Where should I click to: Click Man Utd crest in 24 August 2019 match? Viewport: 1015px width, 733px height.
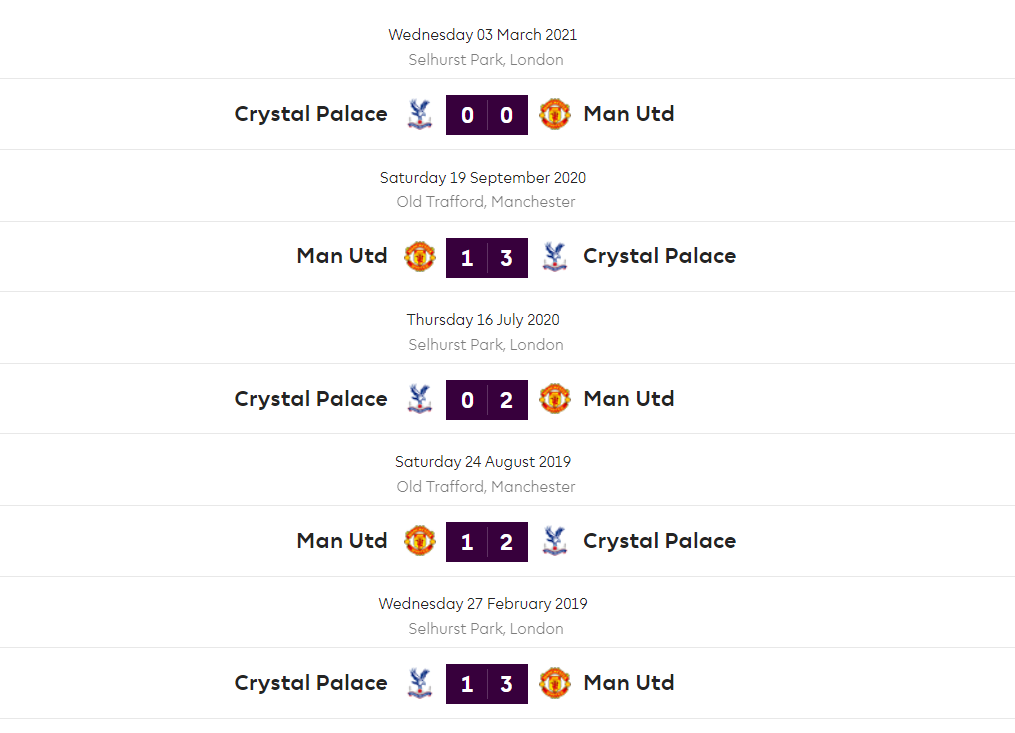tap(420, 541)
